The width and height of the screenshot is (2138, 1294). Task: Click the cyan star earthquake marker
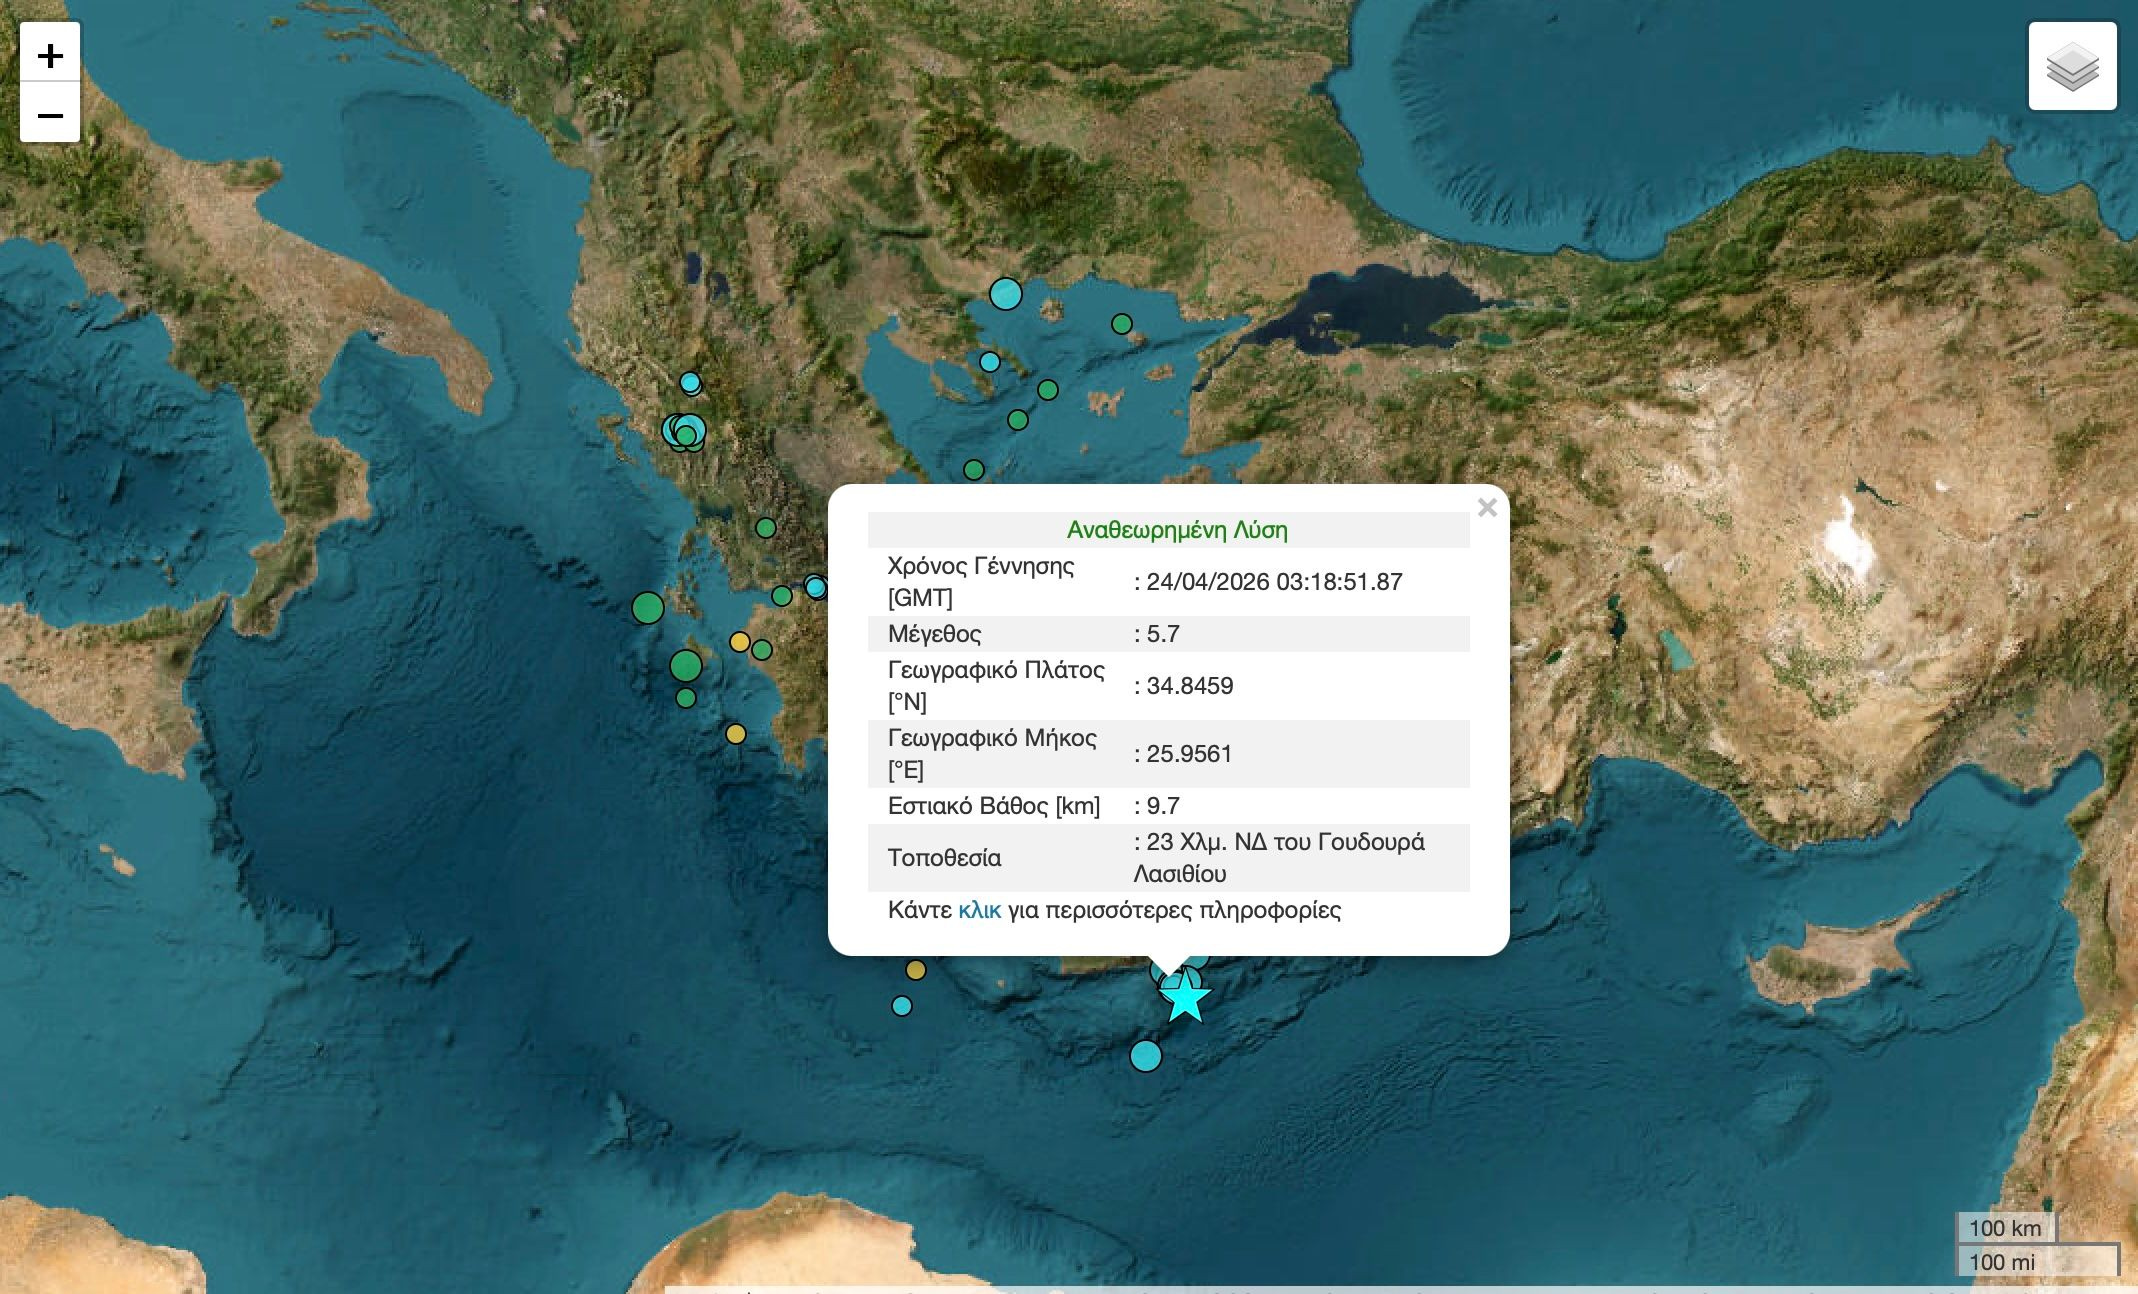pyautogui.click(x=1186, y=998)
